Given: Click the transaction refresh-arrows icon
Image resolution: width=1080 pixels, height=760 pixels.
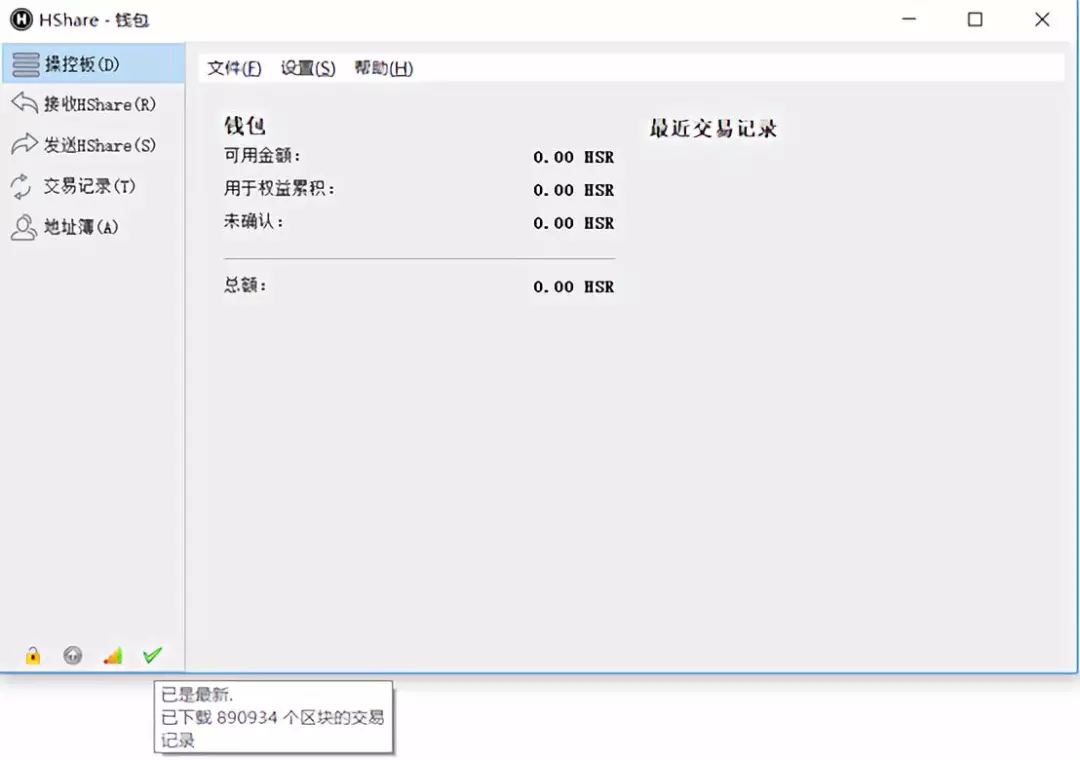Looking at the screenshot, I should pyautogui.click(x=21, y=186).
